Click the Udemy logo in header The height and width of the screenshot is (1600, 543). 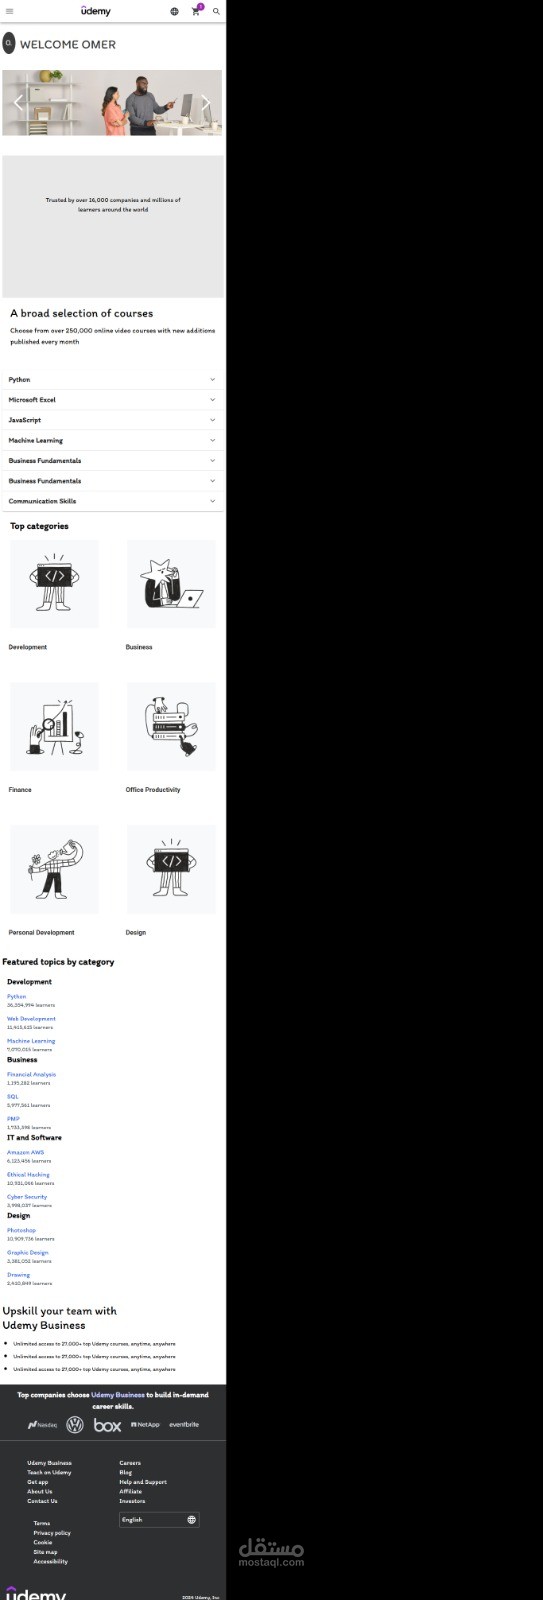(x=96, y=11)
